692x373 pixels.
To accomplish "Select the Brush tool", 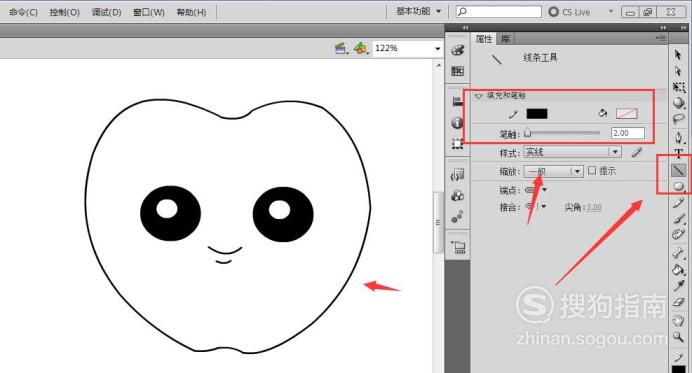I will [x=679, y=219].
